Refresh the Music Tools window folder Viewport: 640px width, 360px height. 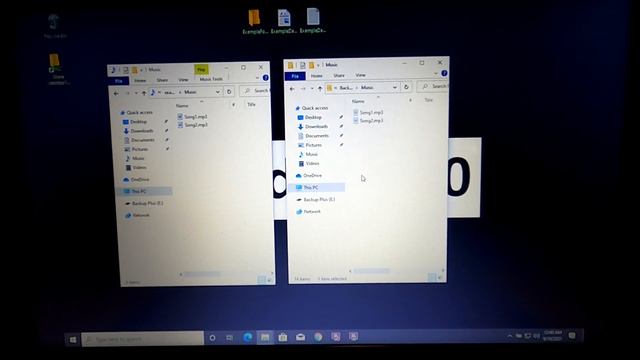pos(229,92)
